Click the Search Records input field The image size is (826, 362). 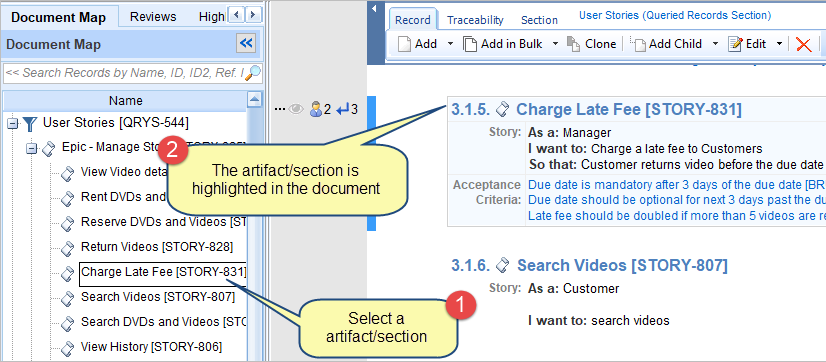click(x=125, y=73)
